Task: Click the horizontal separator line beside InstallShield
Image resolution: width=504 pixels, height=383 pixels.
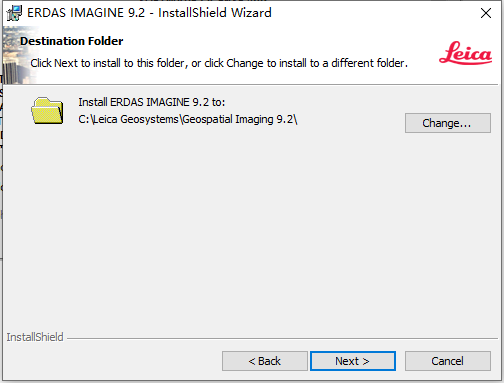Action: (282, 339)
